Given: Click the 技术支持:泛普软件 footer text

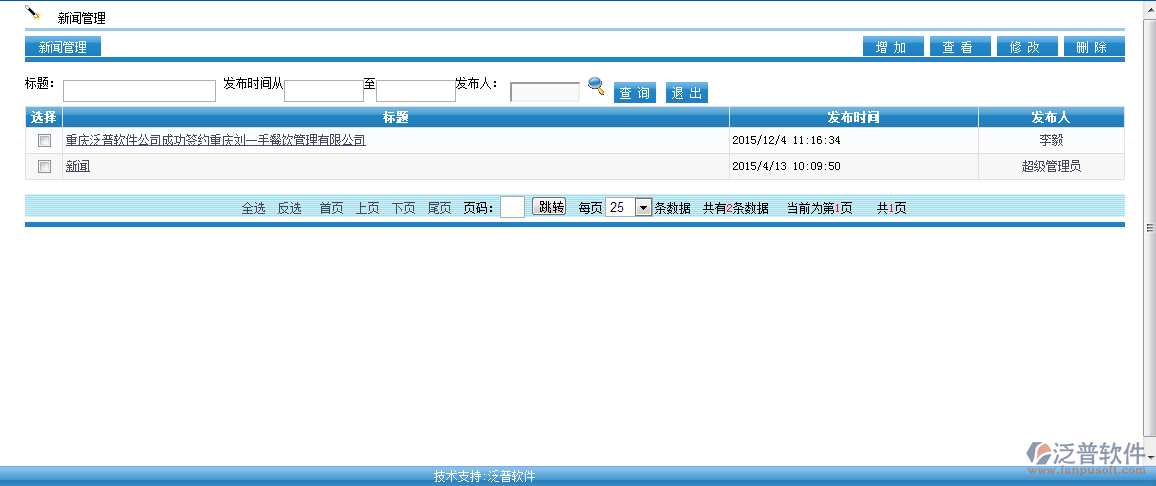Looking at the screenshot, I should 484,476.
